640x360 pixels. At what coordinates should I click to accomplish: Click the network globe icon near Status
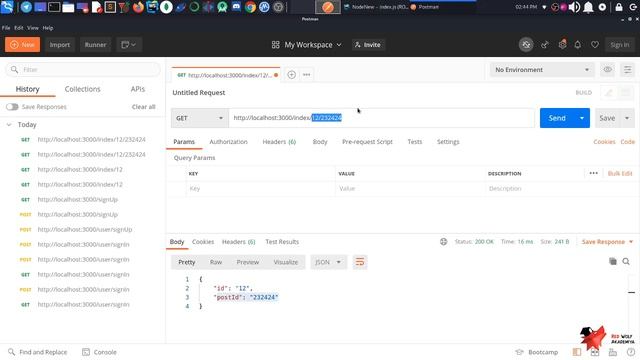[x=444, y=242]
